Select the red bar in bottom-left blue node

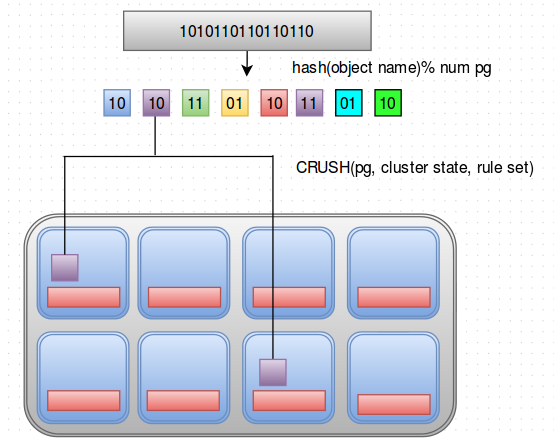(x=84, y=400)
